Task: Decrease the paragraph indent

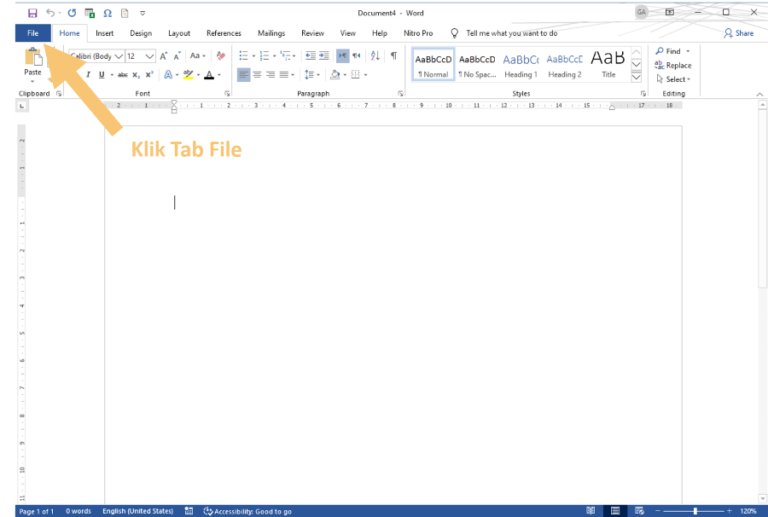Action: pos(310,56)
